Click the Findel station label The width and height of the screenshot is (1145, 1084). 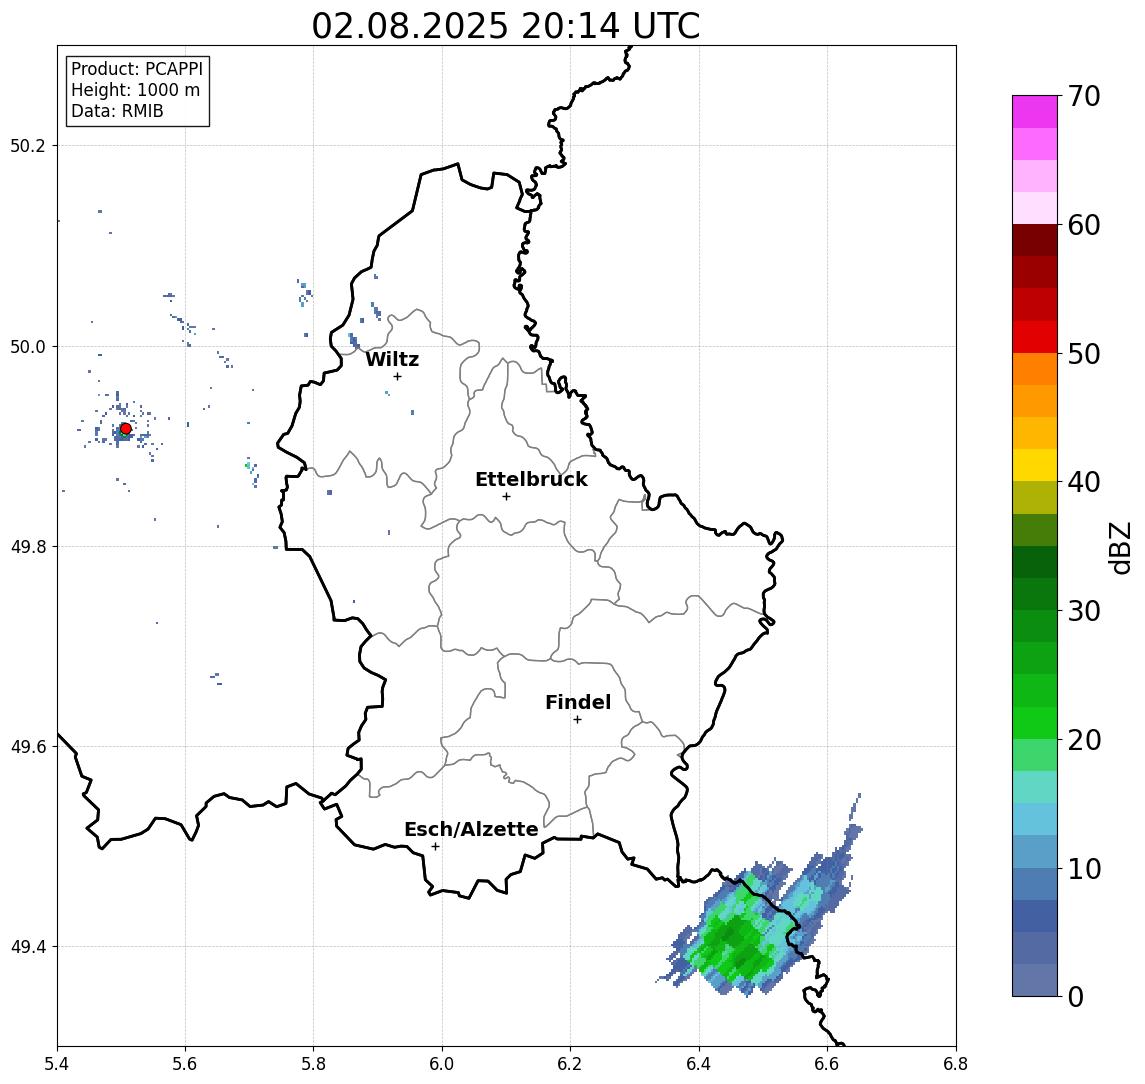pos(578,702)
